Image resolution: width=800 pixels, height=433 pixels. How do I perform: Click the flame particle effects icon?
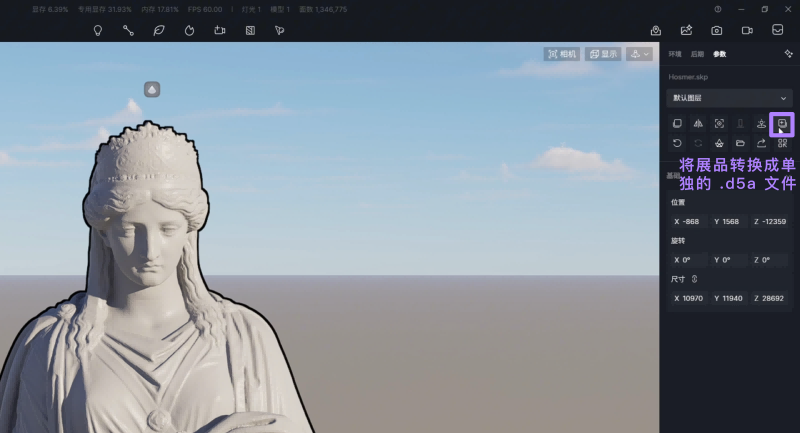(x=189, y=30)
